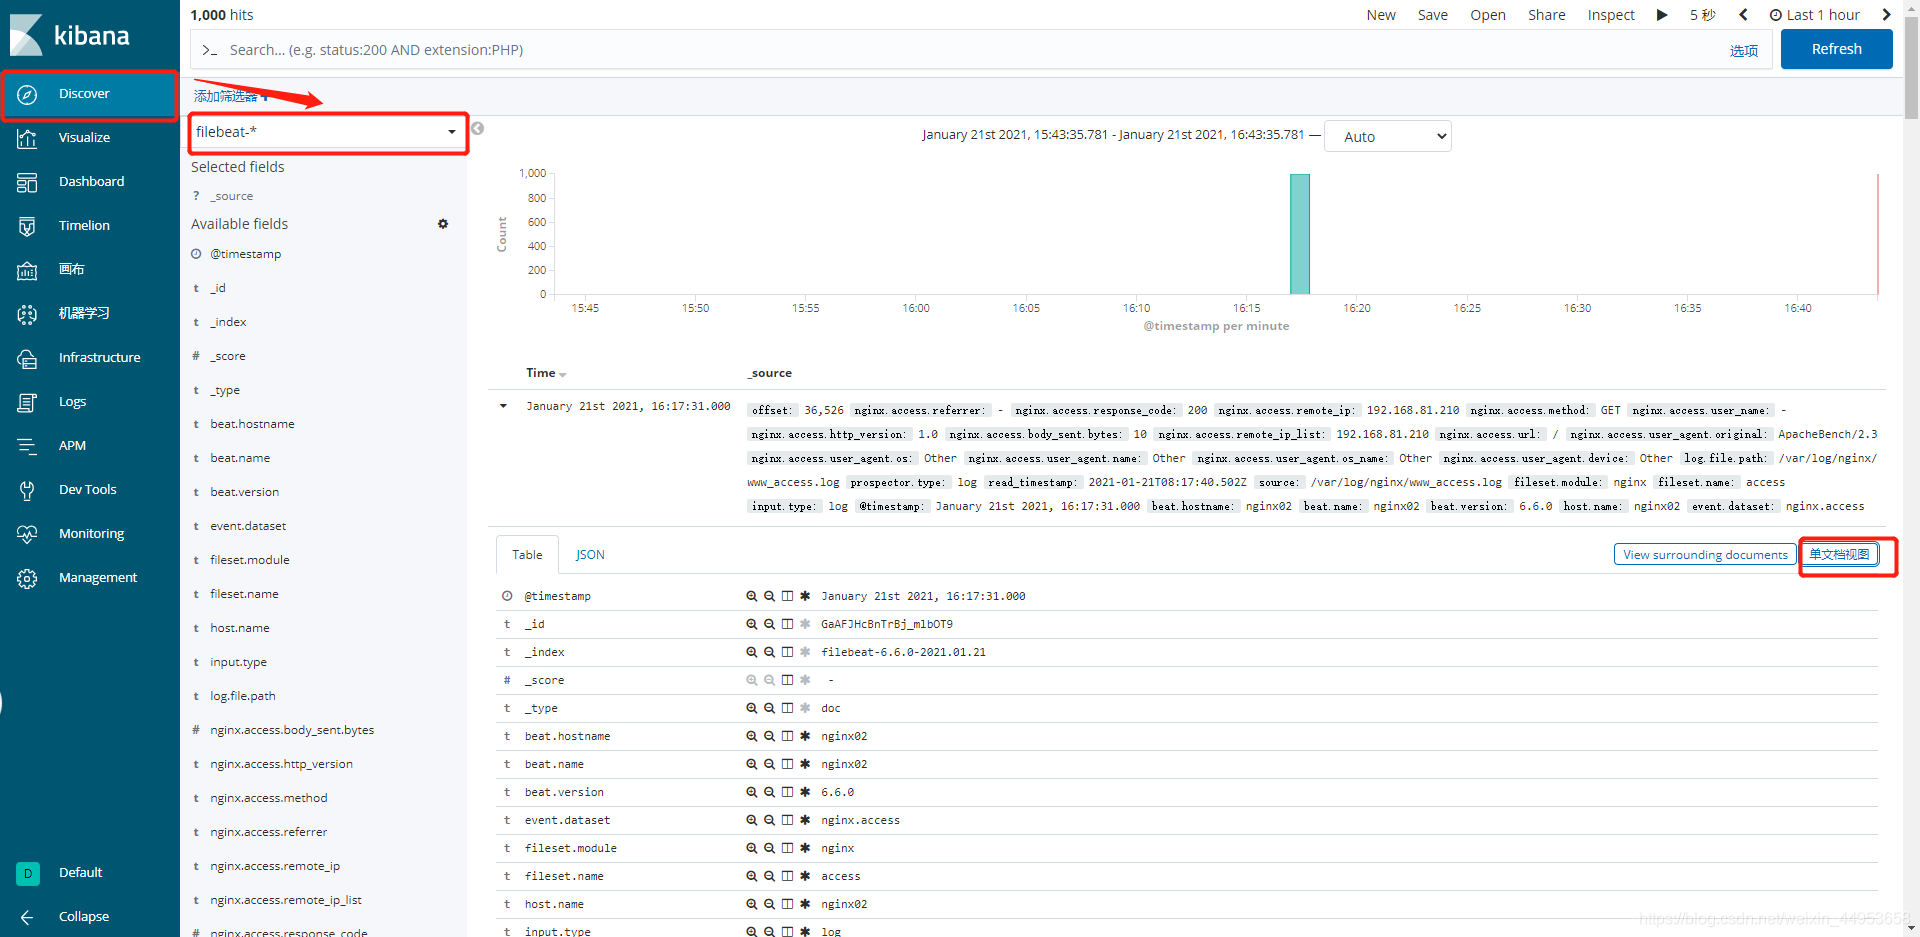The width and height of the screenshot is (1920, 937).
Task: Toggle _id column in table
Action: tap(787, 624)
